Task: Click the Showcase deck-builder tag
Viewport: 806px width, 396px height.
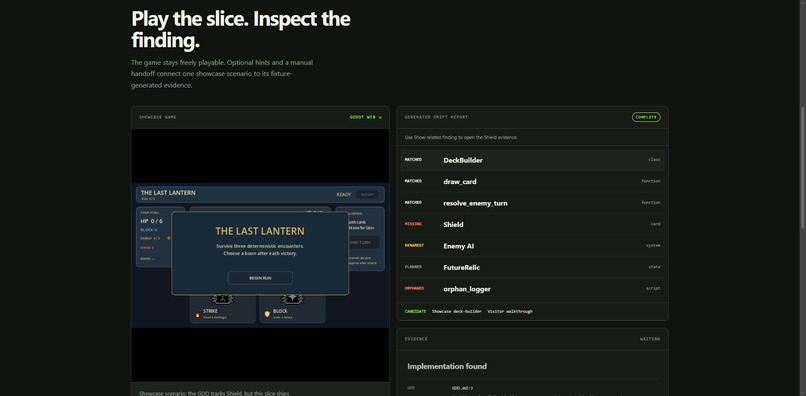Action: 456,311
